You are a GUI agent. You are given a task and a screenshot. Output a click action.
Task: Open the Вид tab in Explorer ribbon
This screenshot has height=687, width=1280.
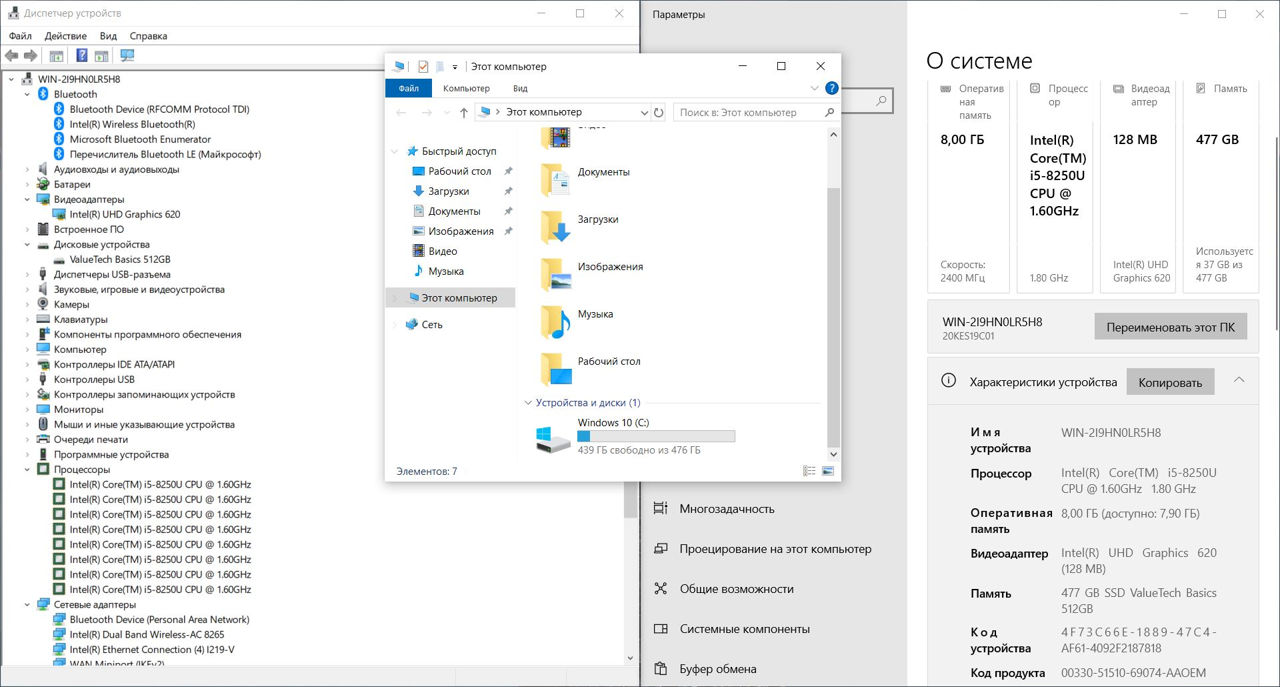point(520,88)
